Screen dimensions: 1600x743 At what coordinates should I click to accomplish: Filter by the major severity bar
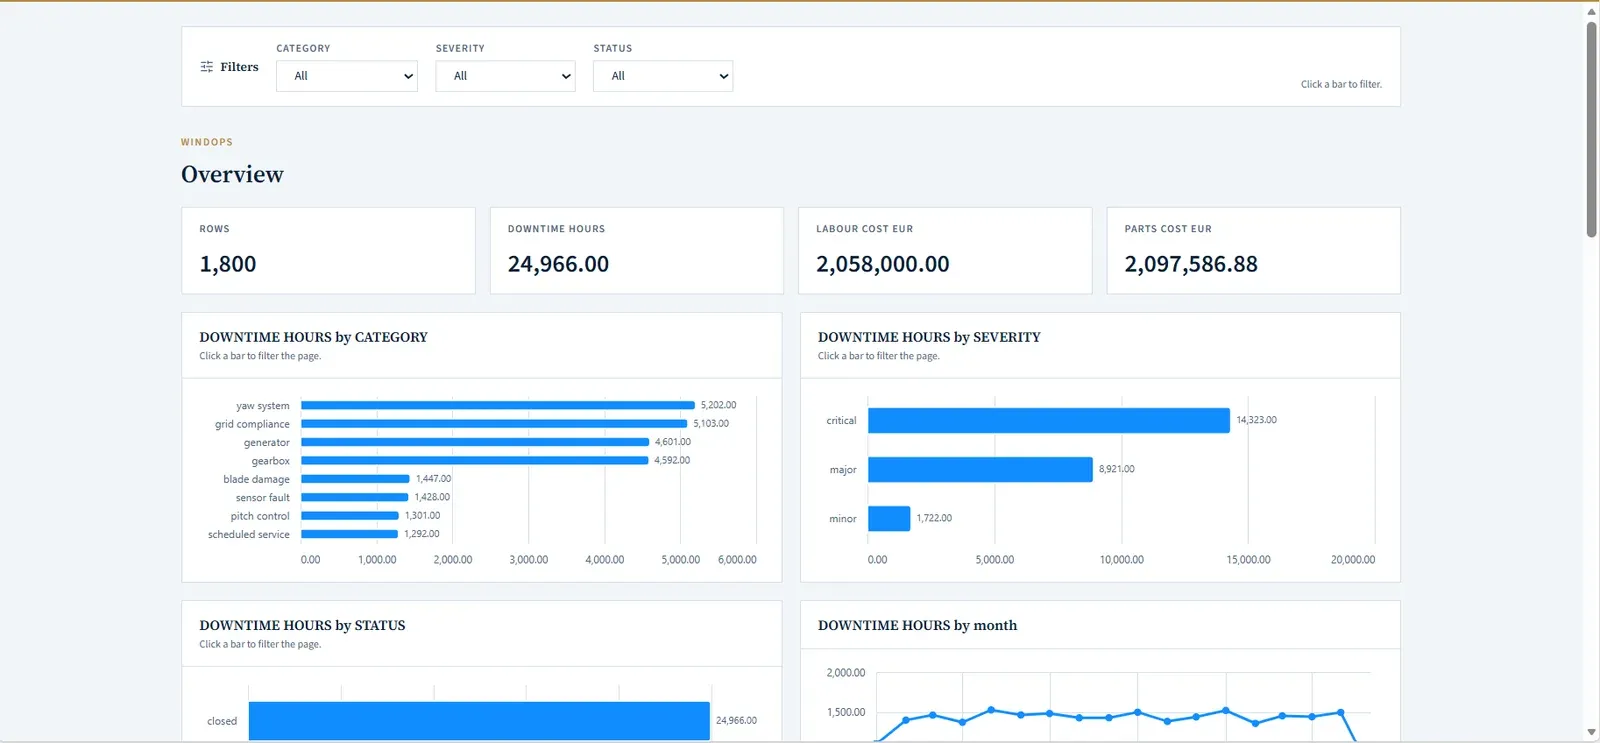click(x=980, y=469)
